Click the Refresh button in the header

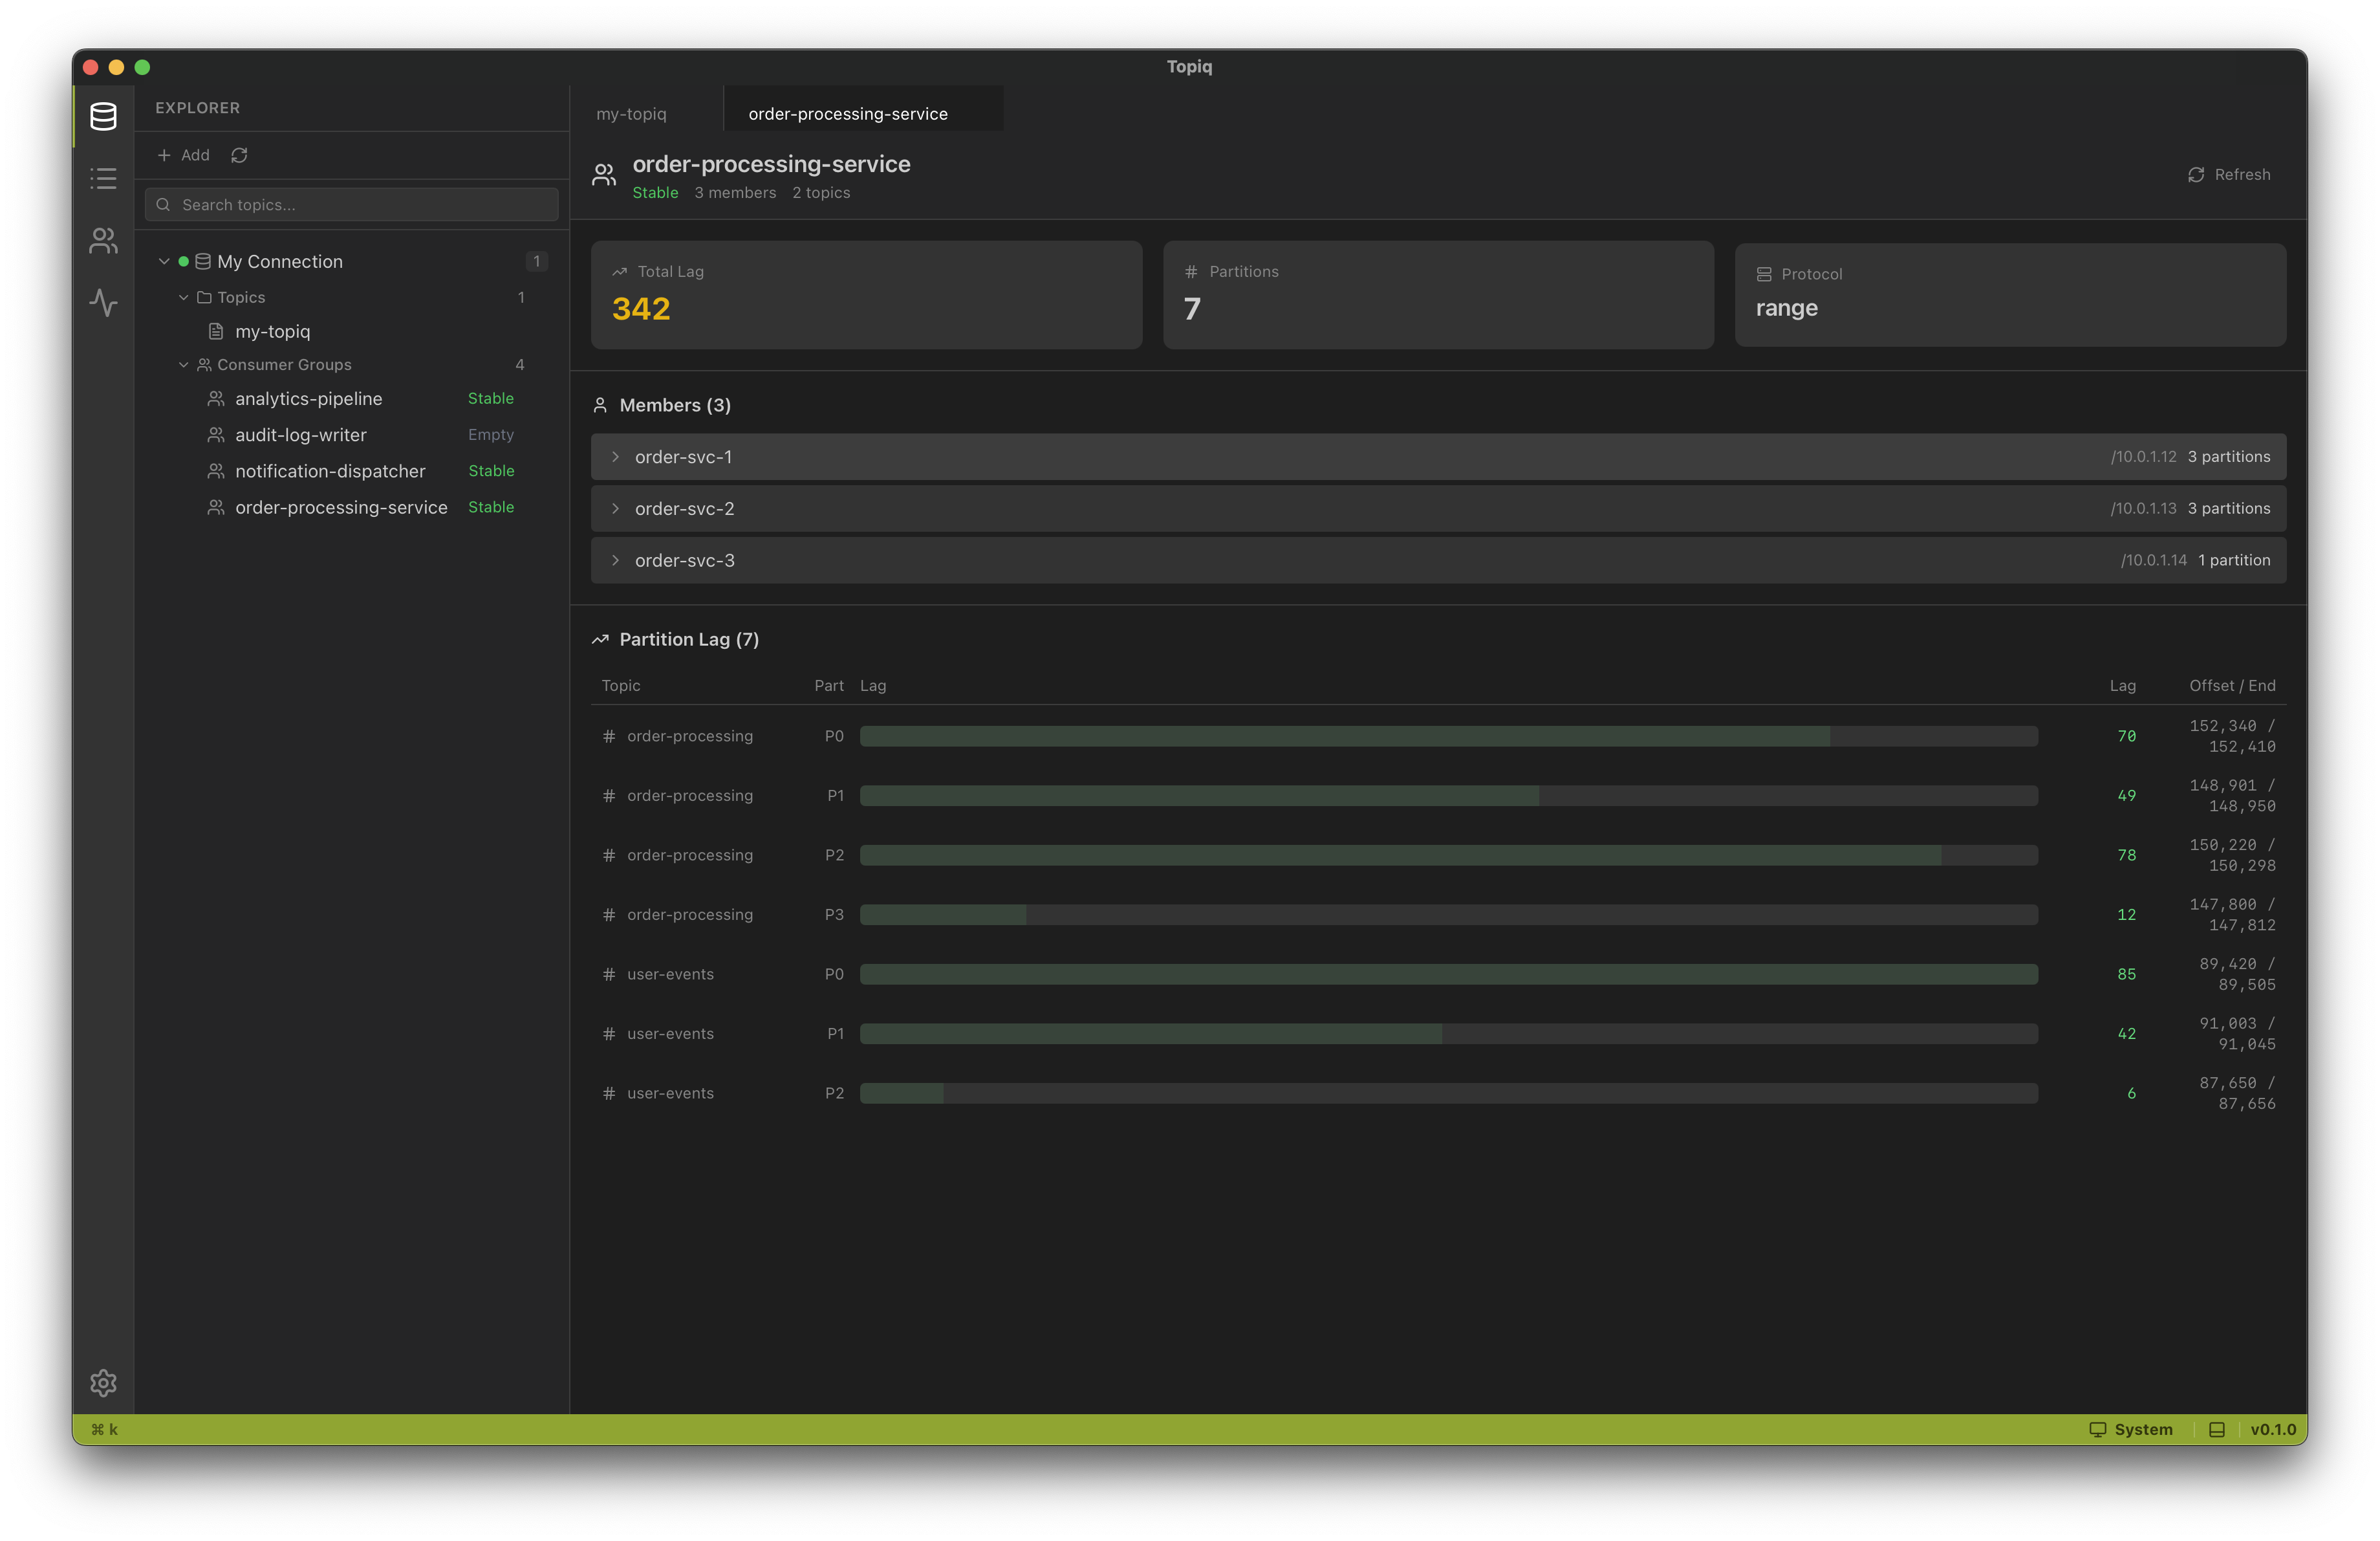click(2229, 175)
